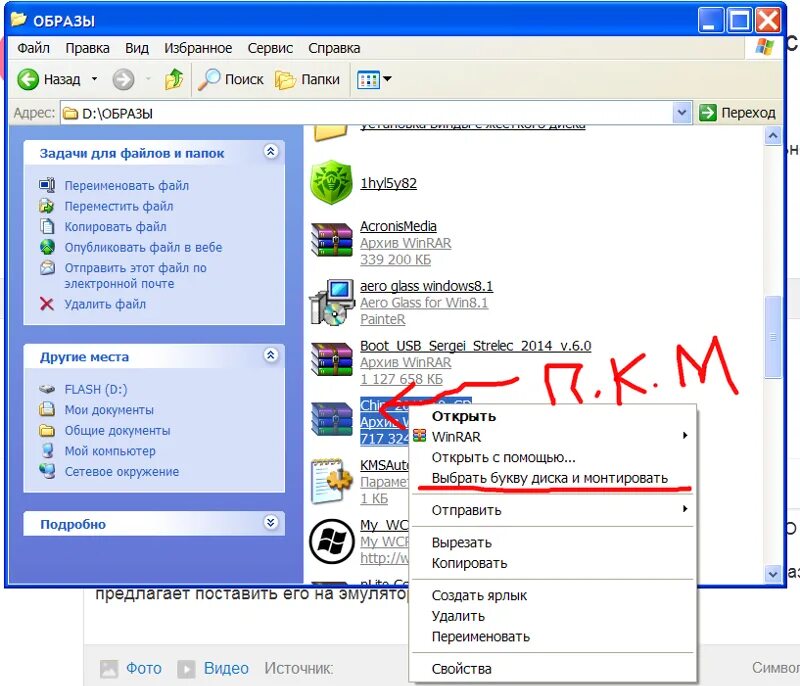Open the Views icon button
This screenshot has height=686, width=800.
(368, 80)
